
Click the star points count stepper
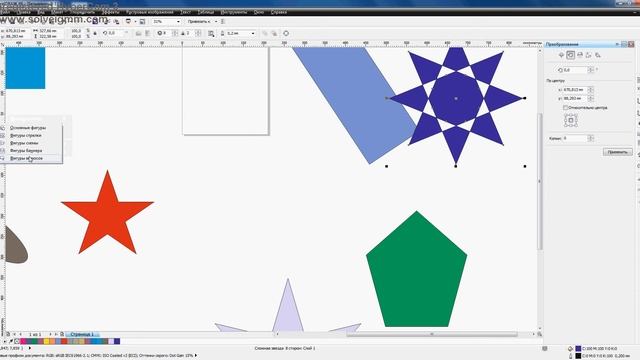coord(175,33)
